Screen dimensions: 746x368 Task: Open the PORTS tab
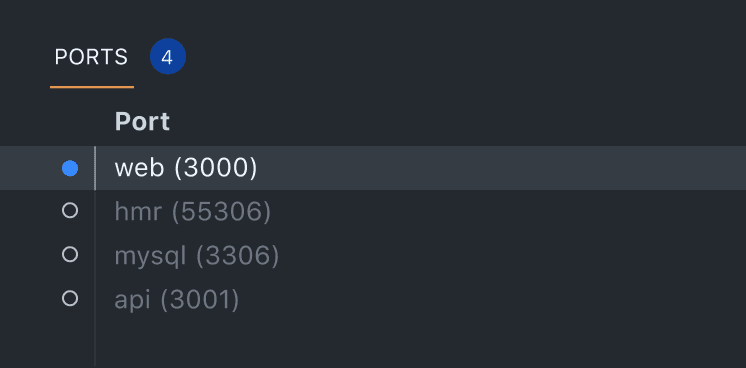click(x=91, y=57)
